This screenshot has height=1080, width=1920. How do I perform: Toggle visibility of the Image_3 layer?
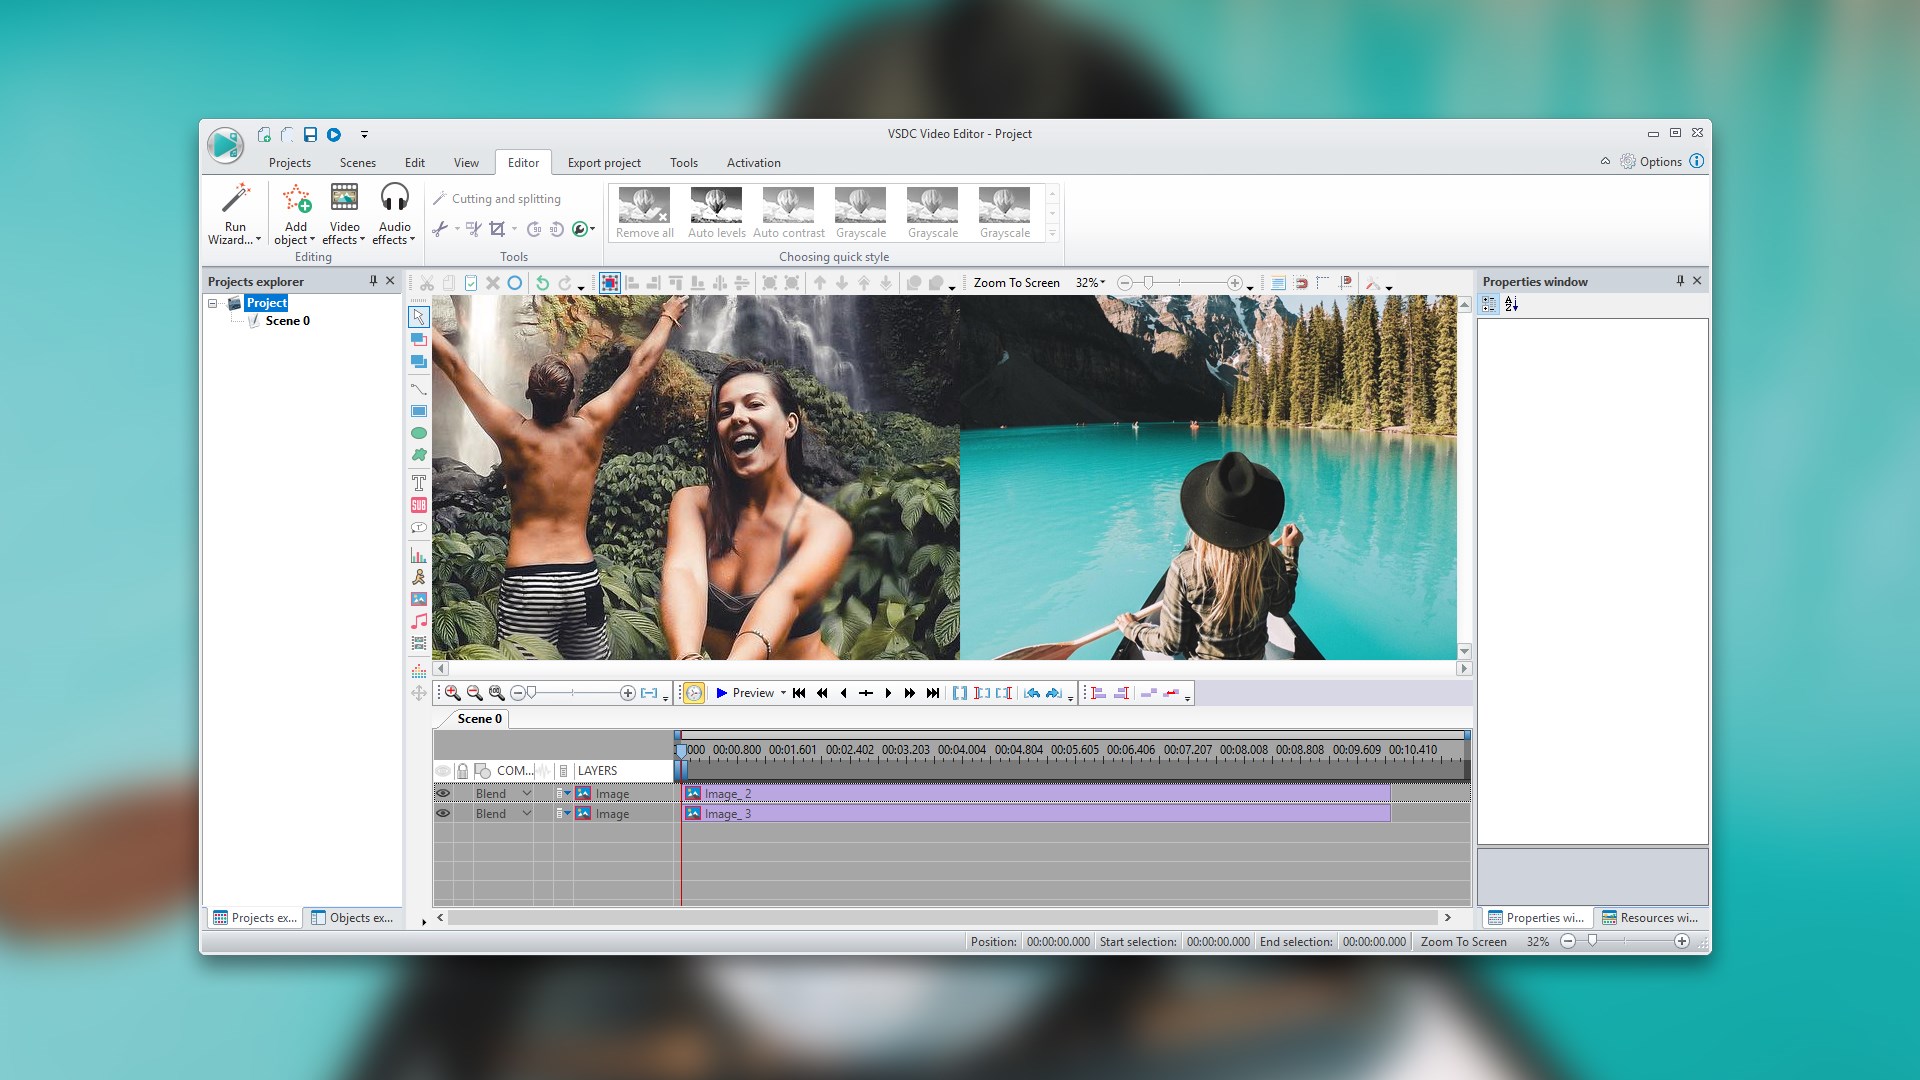tap(442, 814)
